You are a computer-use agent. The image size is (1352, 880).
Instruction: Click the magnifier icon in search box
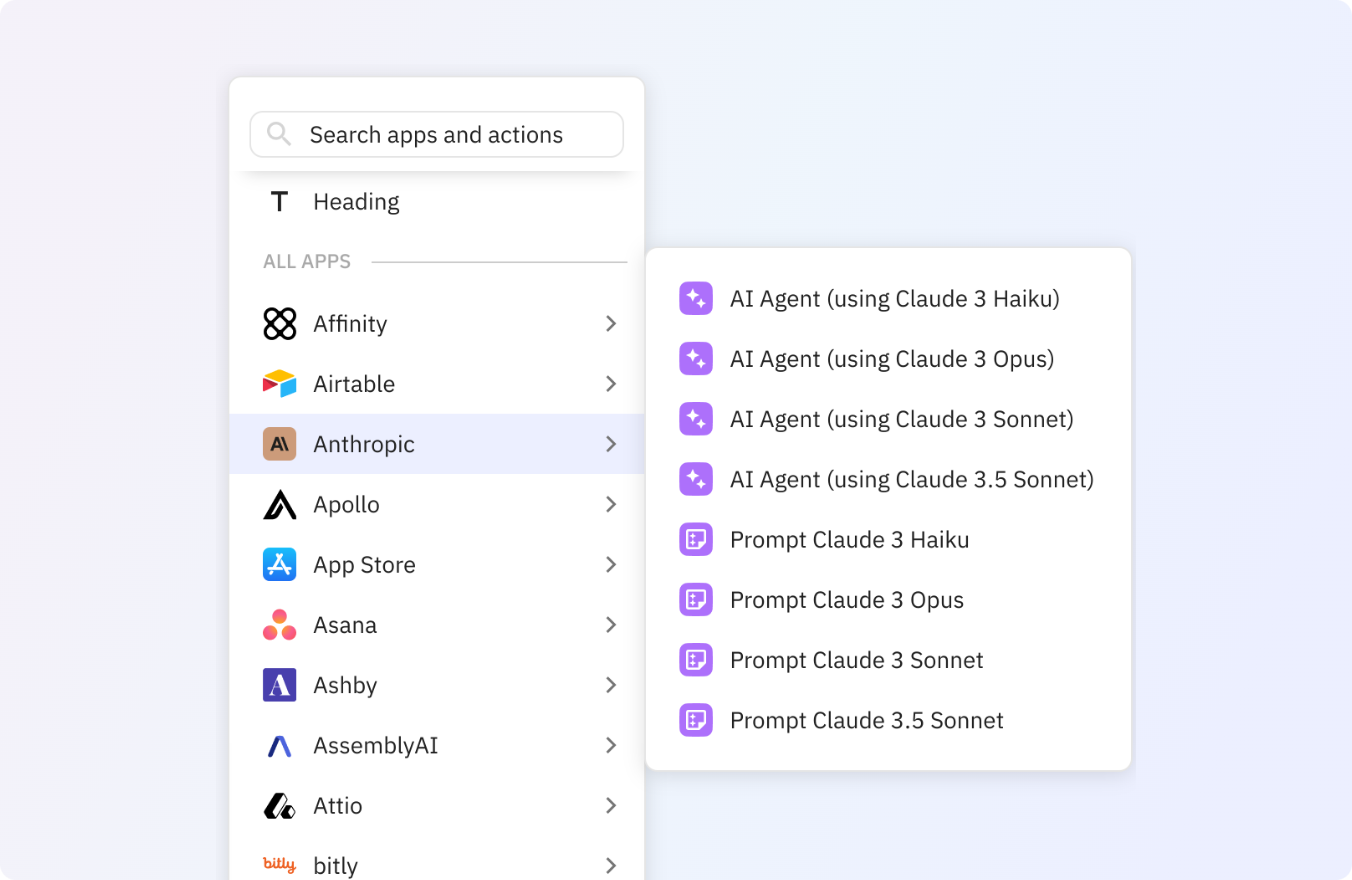click(279, 134)
